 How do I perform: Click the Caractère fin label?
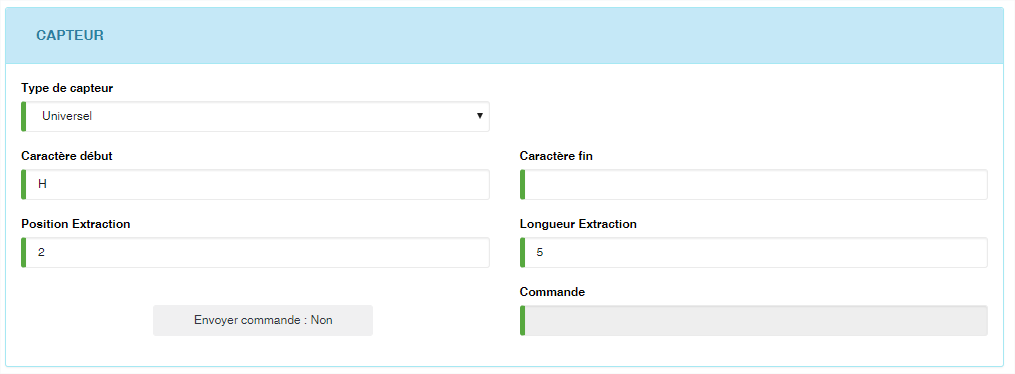pyautogui.click(x=556, y=156)
